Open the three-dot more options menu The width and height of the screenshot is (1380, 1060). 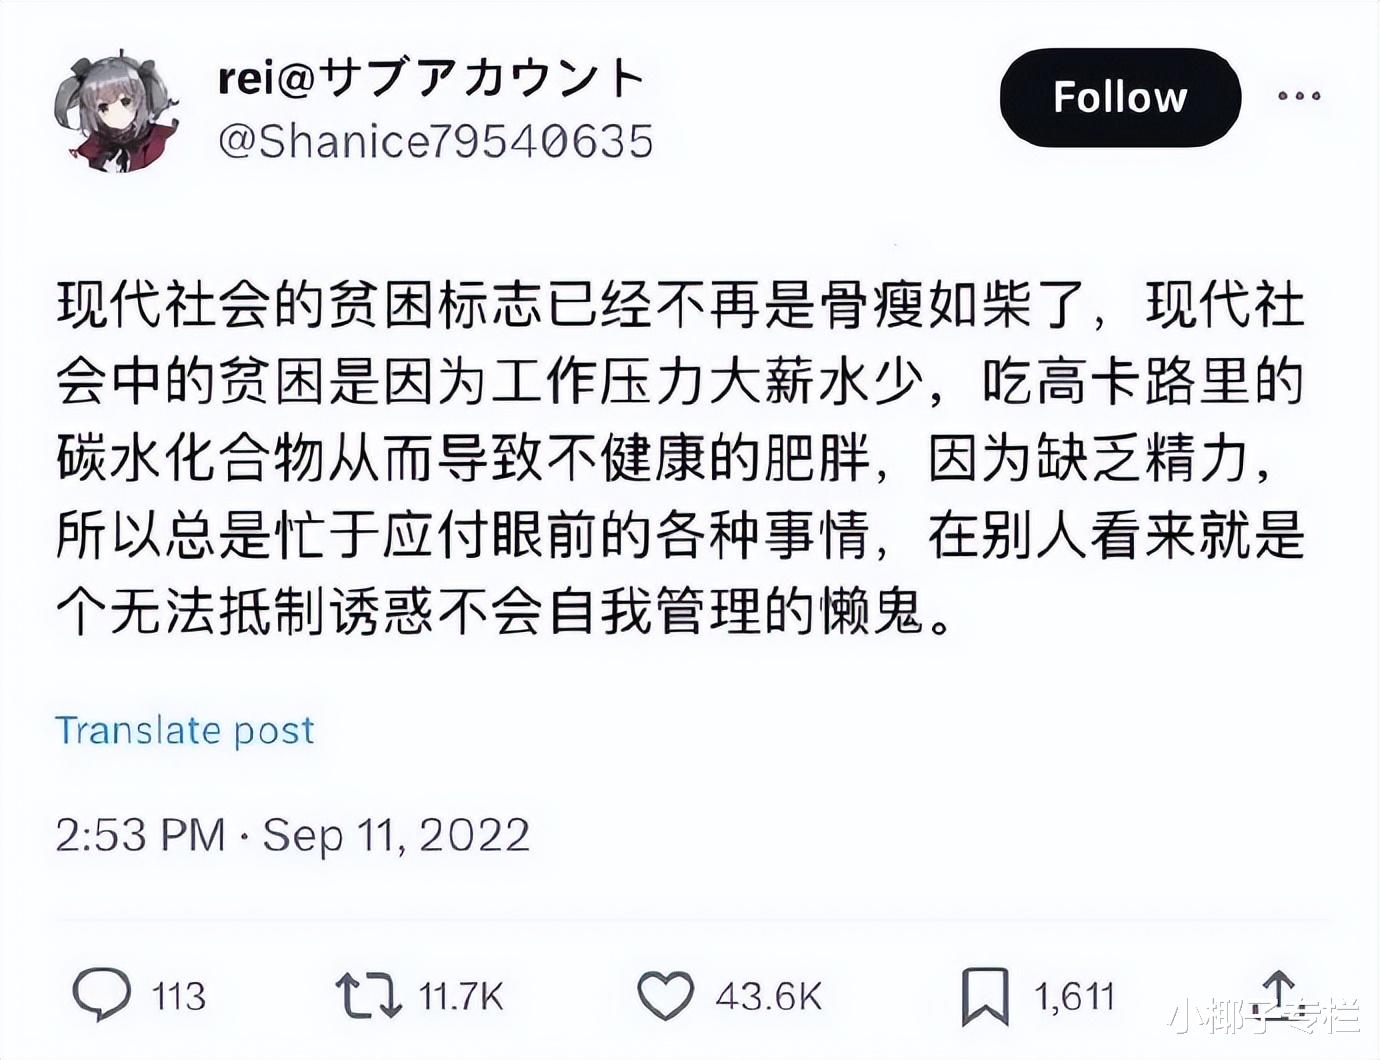pos(1299,96)
